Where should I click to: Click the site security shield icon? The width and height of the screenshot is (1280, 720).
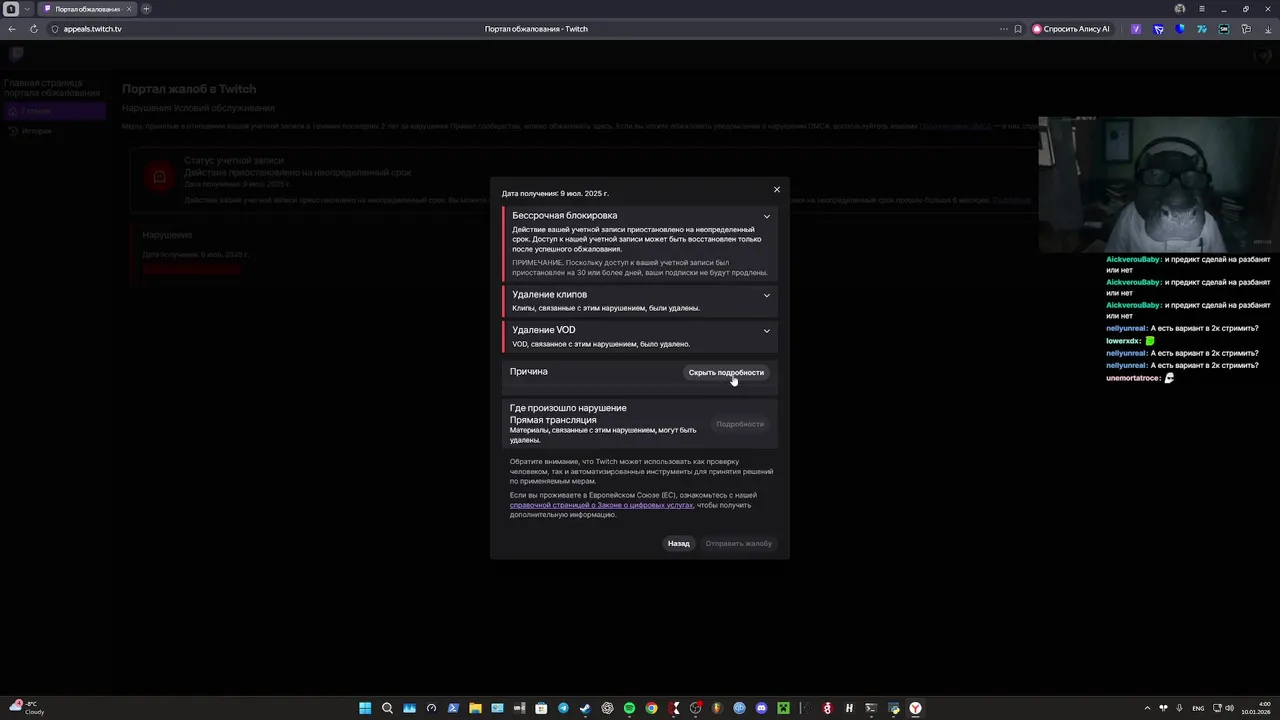pyautogui.click(x=55, y=29)
